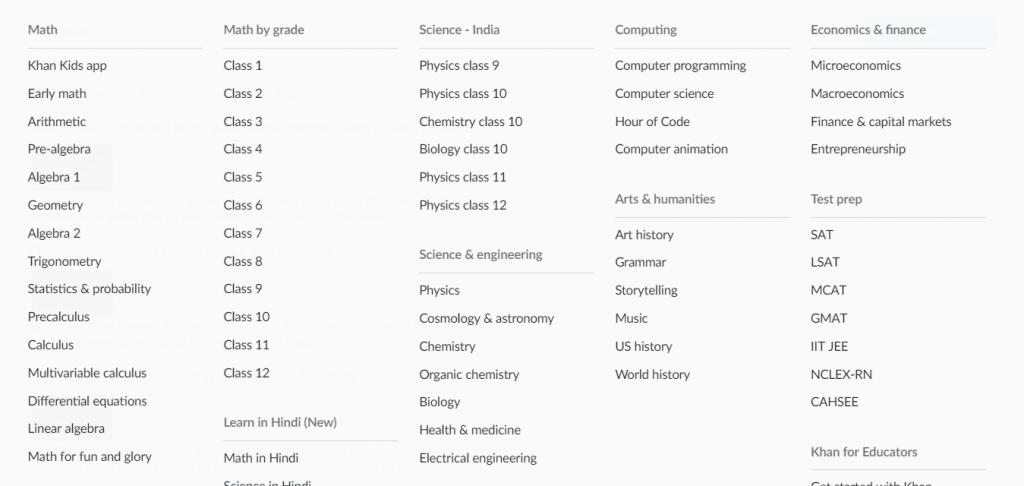Open Computer programming course
This screenshot has width=1024, height=486.
coord(680,66)
